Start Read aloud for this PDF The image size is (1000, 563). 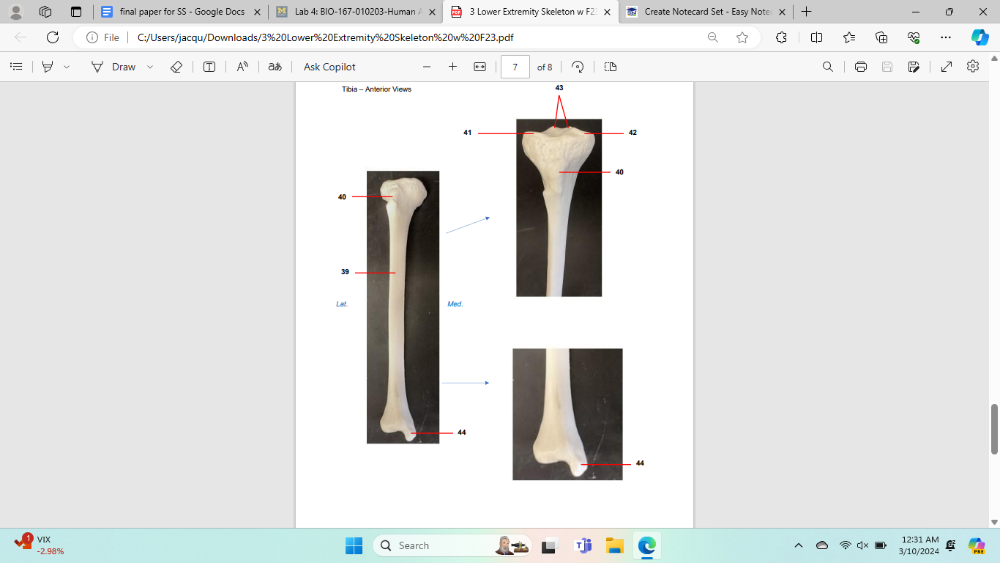click(x=242, y=67)
